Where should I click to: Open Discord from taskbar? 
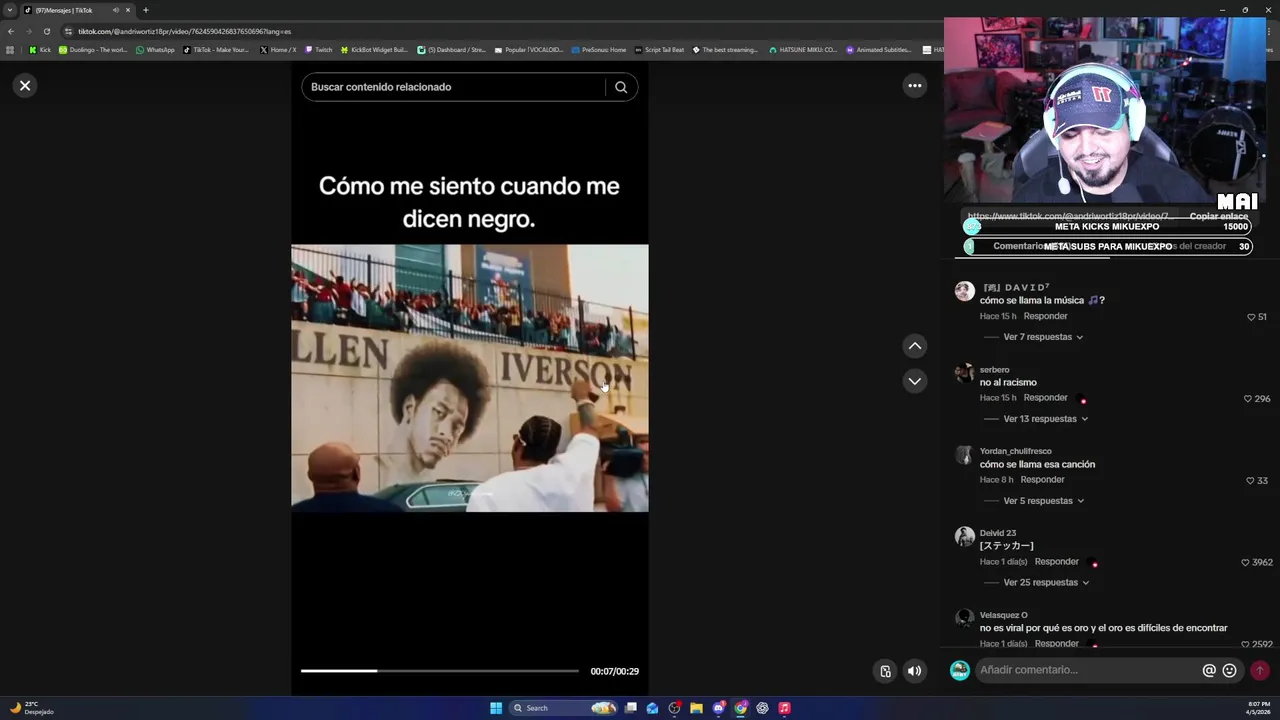(x=719, y=708)
